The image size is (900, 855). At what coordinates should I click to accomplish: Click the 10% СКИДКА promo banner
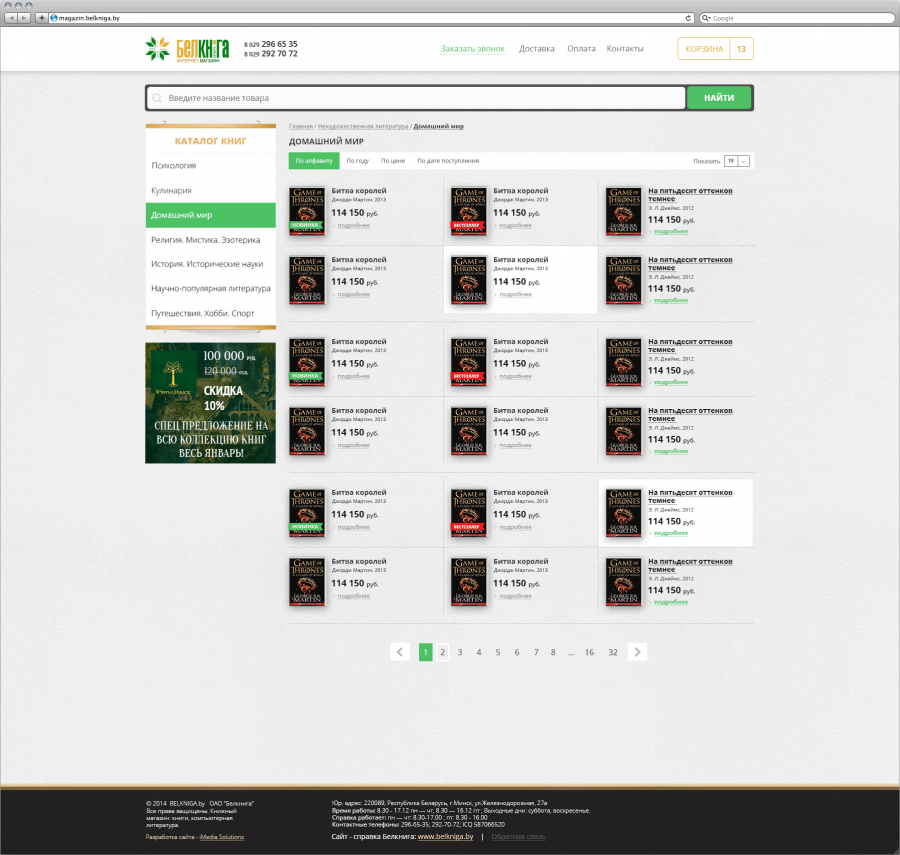(x=210, y=403)
